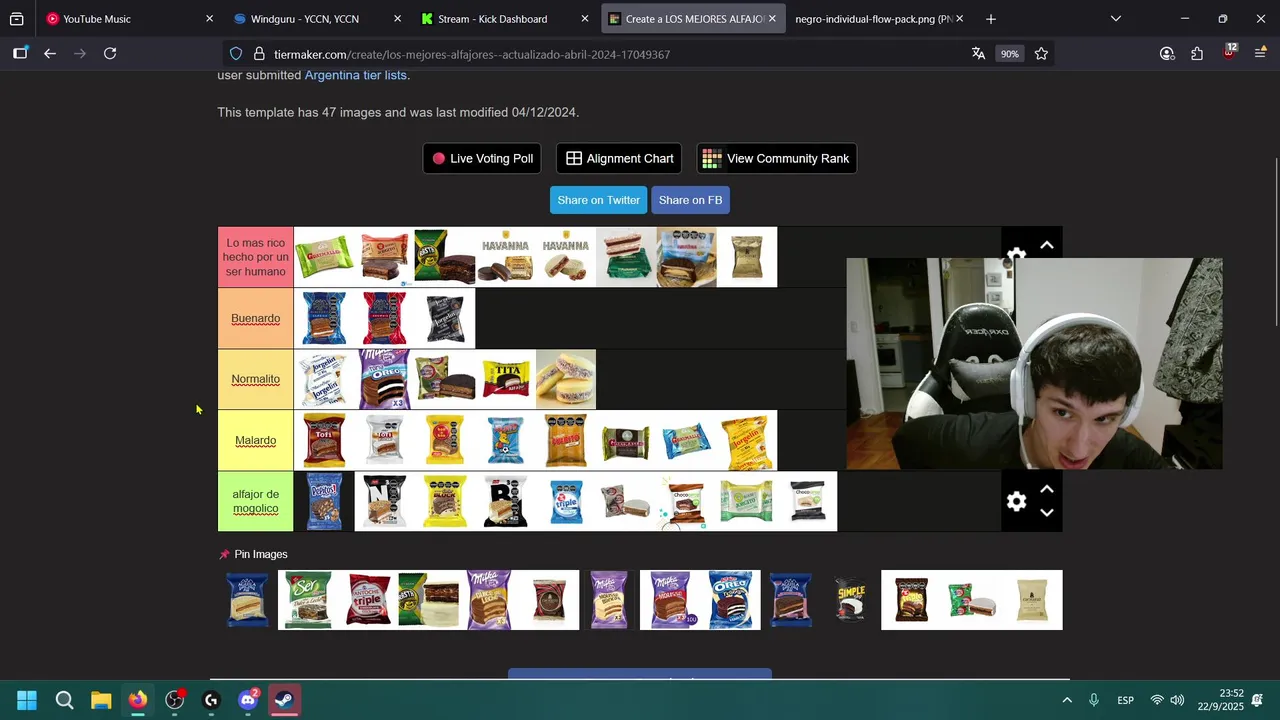List all tabs dropdown arrow
This screenshot has width=1280, height=720.
click(1116, 19)
